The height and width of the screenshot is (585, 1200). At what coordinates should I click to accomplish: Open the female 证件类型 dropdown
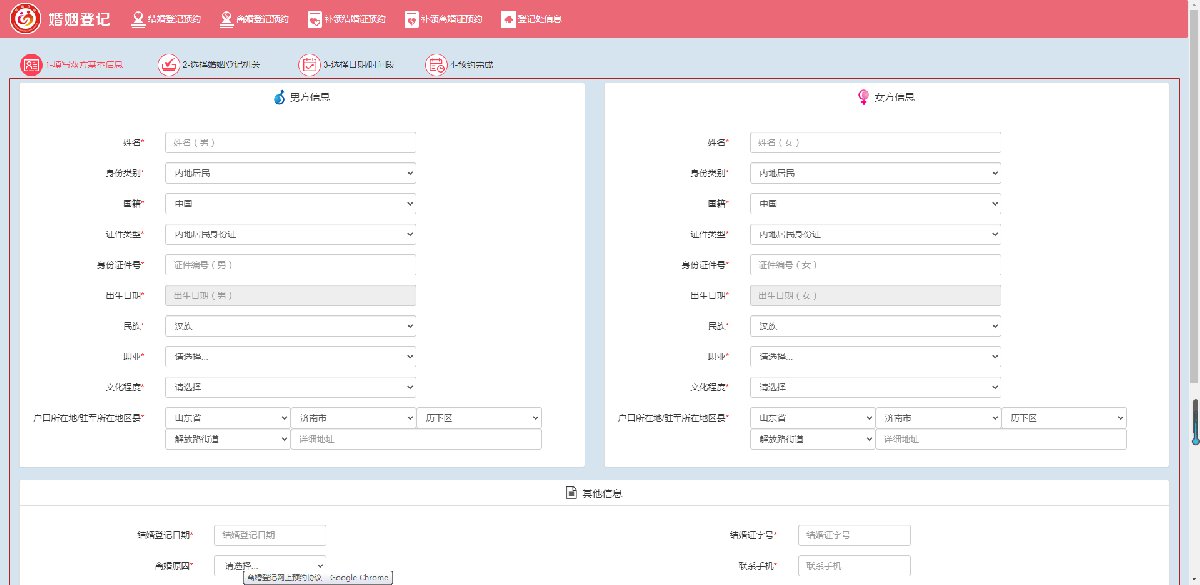(x=875, y=234)
